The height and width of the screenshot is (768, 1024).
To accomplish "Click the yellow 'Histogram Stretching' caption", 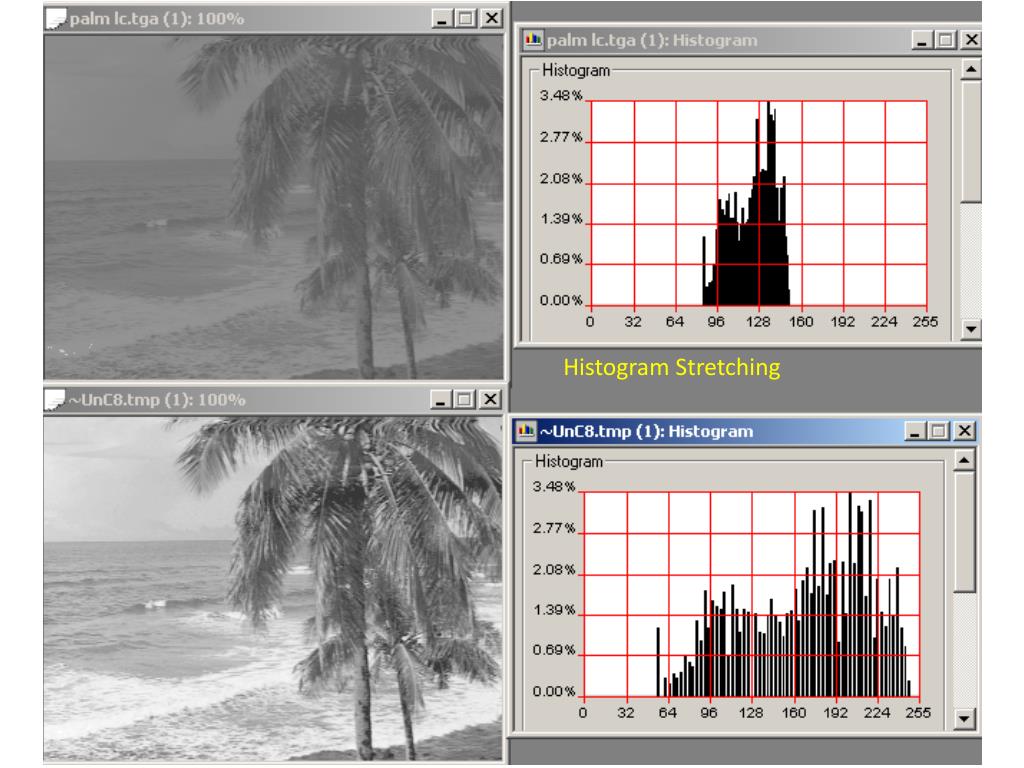I will tap(672, 368).
